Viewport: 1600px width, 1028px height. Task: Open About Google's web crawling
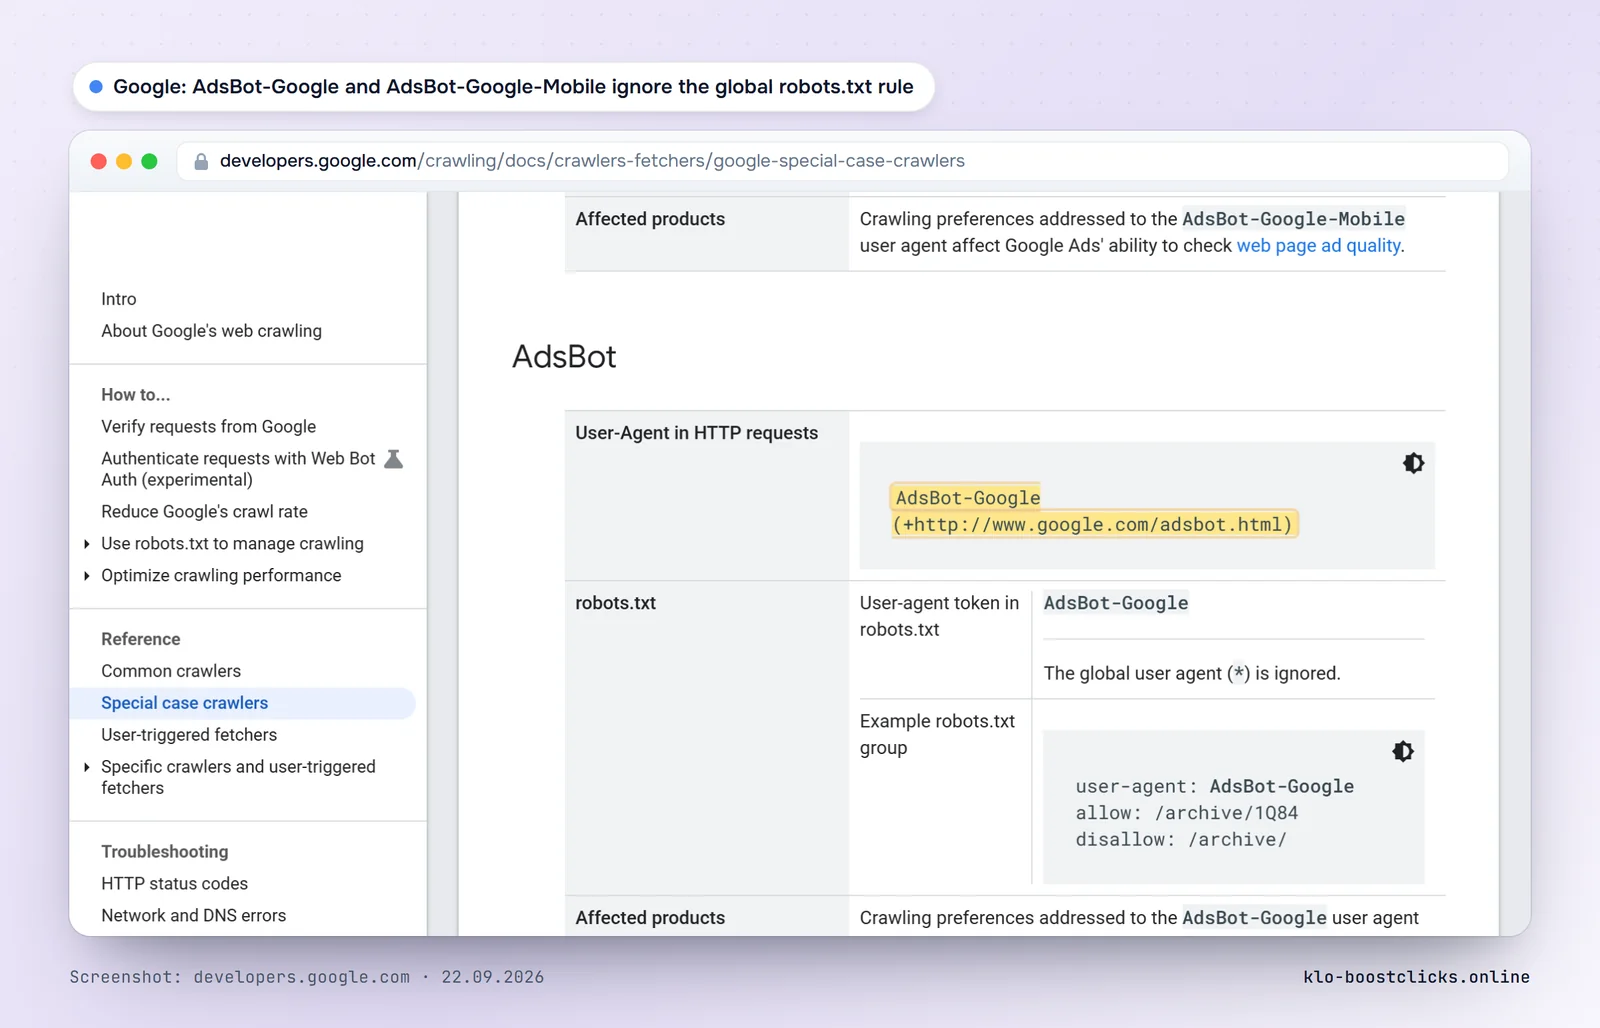(x=211, y=331)
